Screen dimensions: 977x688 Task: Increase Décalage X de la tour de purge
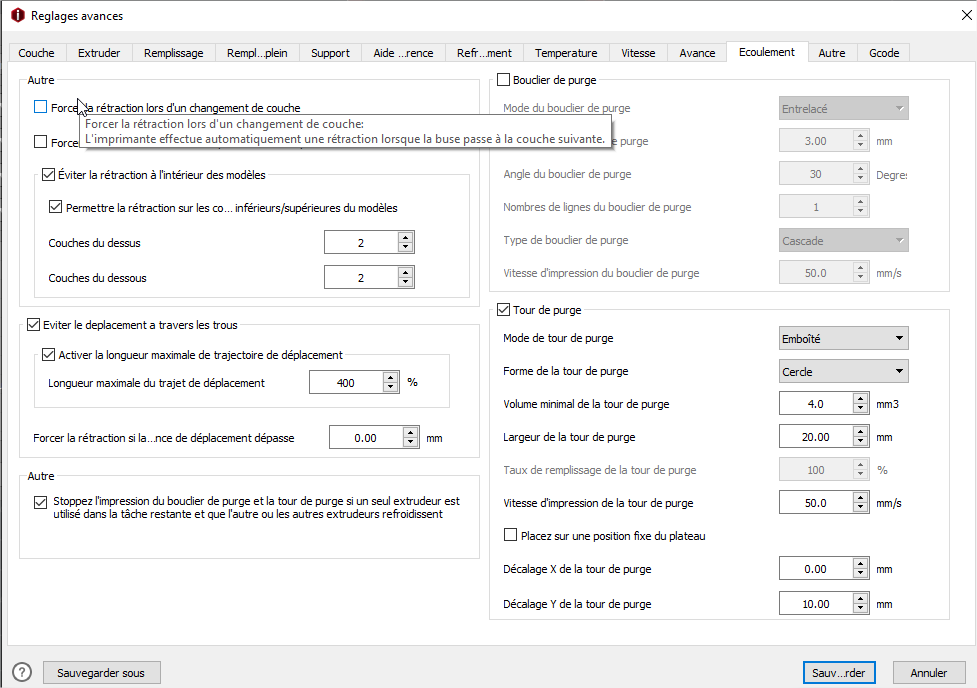coord(860,564)
